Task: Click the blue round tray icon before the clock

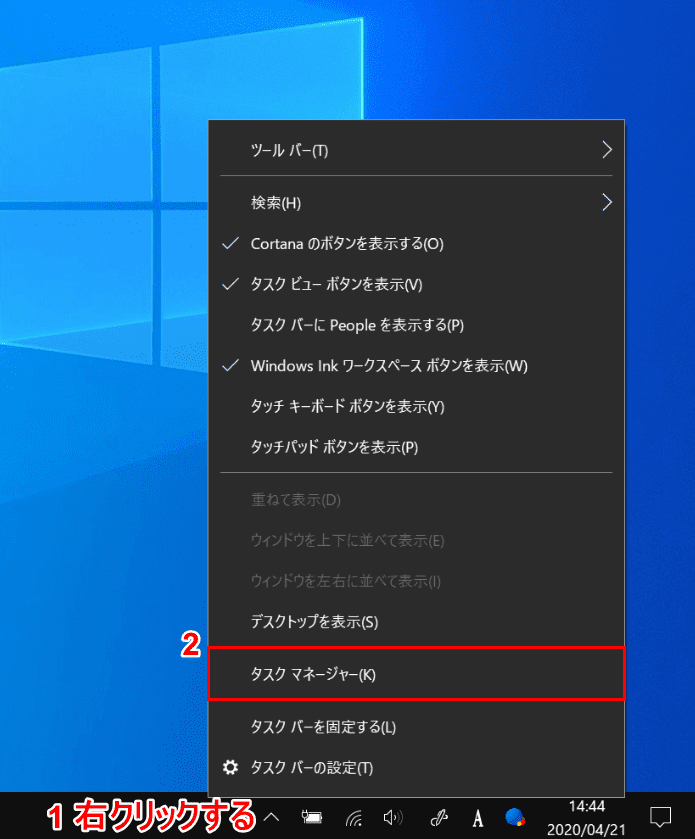Action: click(514, 817)
